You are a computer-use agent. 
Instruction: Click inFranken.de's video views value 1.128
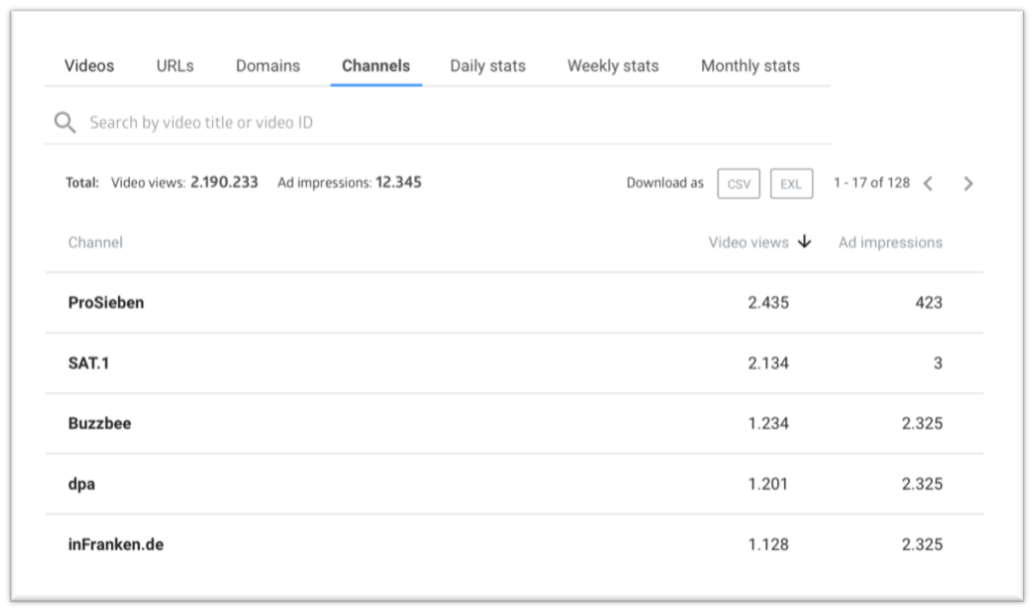(x=768, y=544)
